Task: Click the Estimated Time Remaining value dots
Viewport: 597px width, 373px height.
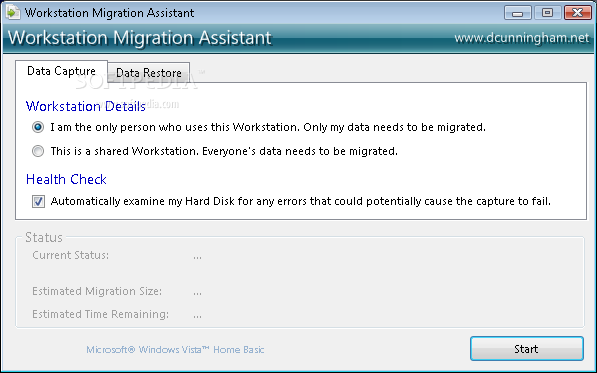Action: [x=197, y=316]
